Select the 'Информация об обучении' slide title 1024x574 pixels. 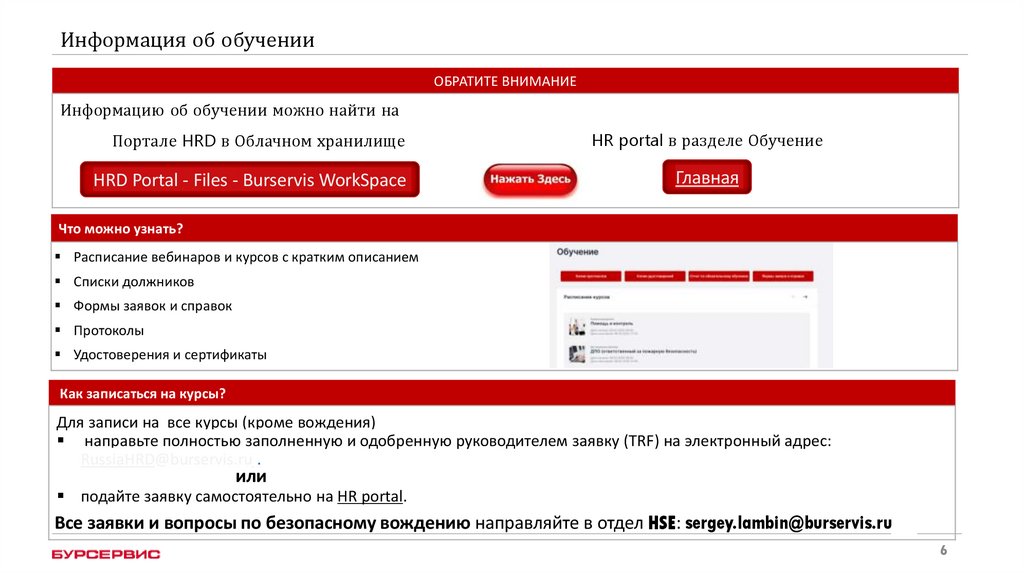(187, 40)
